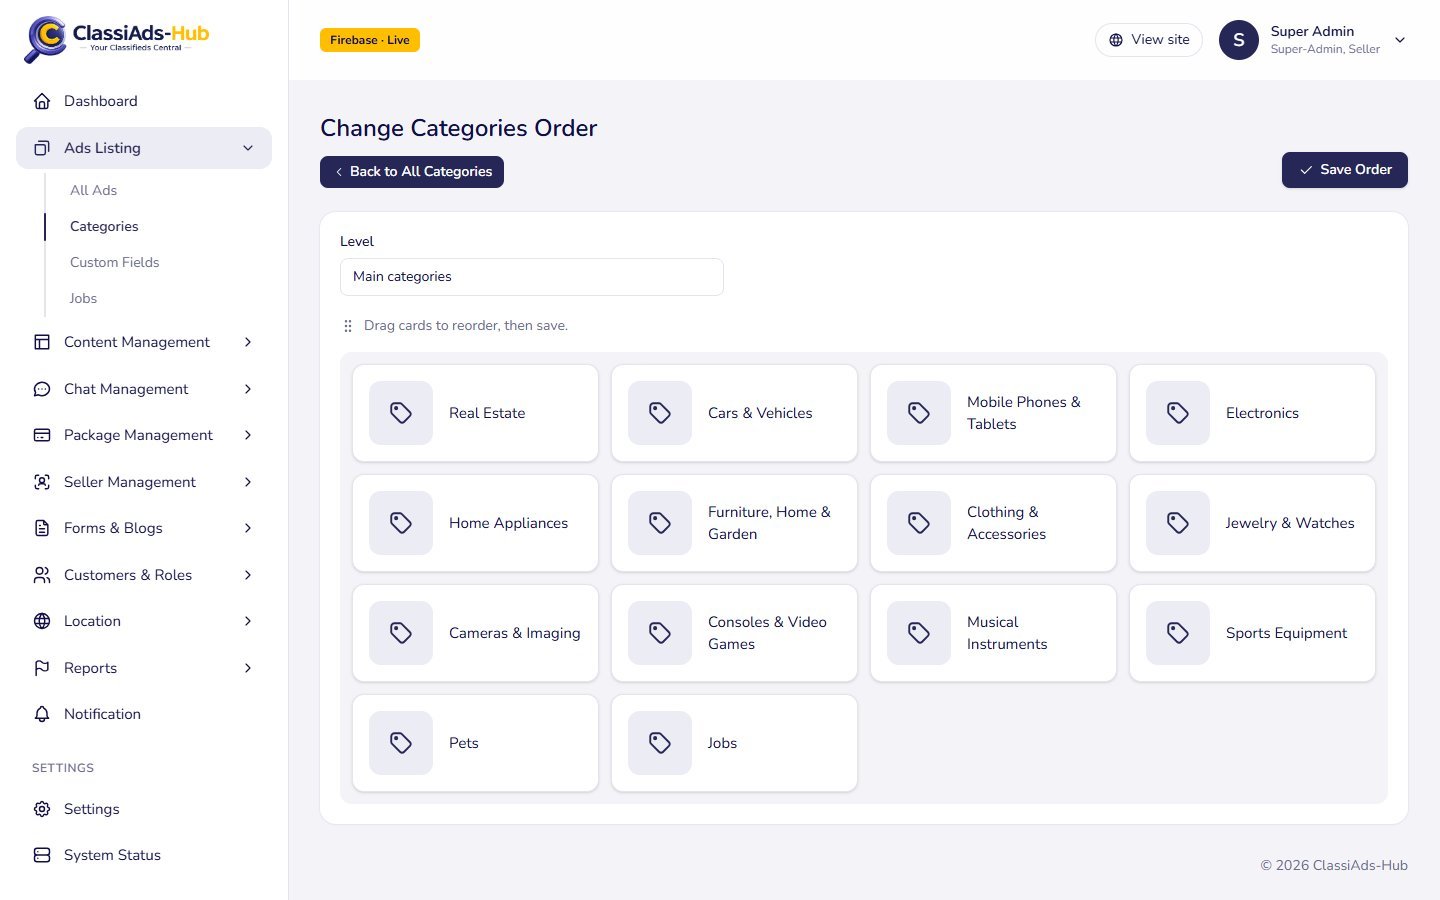Click the Dashboard home icon
The height and width of the screenshot is (900, 1440).
(x=42, y=101)
